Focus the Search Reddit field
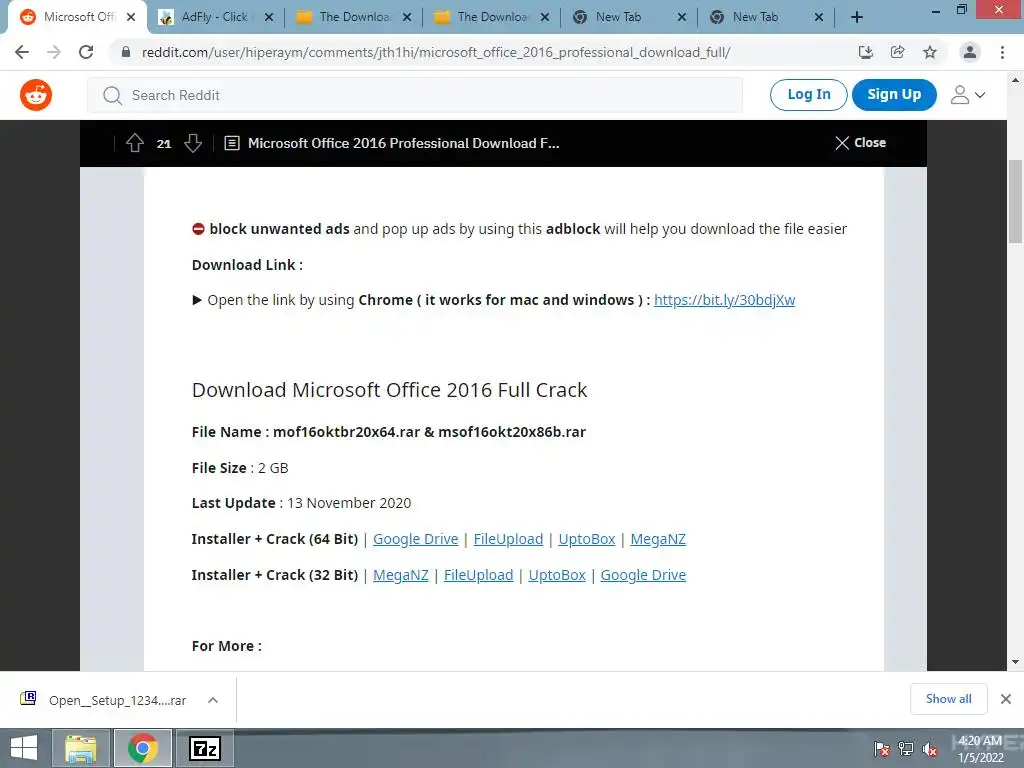This screenshot has width=1024, height=768. 415,95
